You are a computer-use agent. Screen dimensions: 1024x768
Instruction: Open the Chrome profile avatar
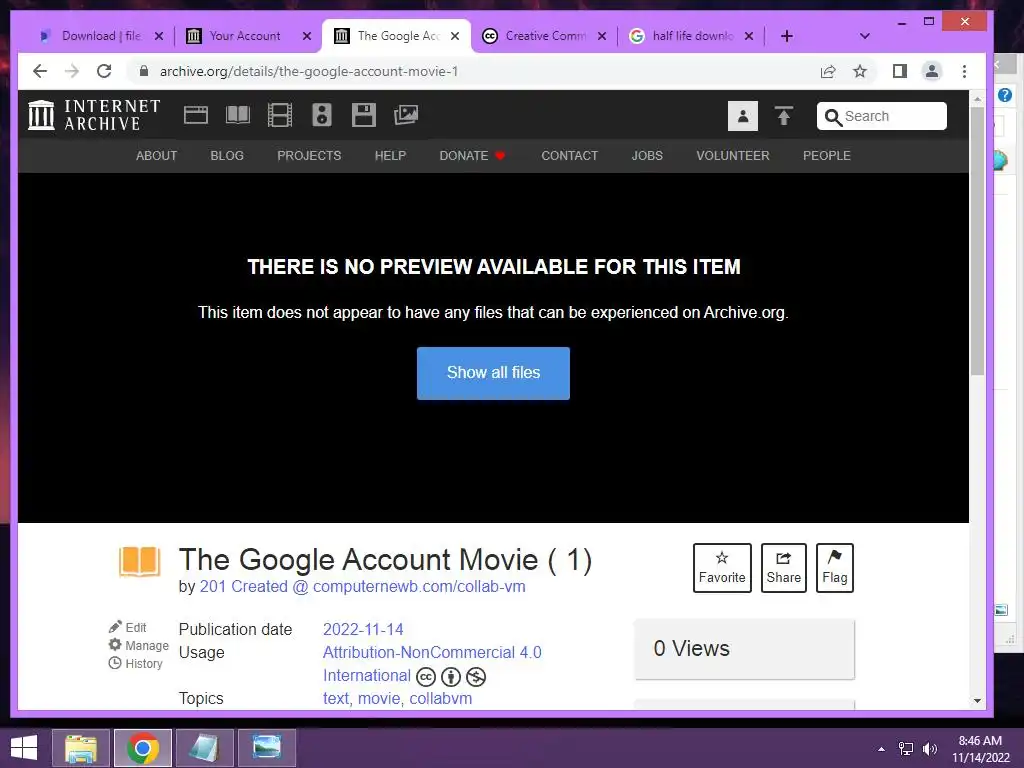click(932, 71)
